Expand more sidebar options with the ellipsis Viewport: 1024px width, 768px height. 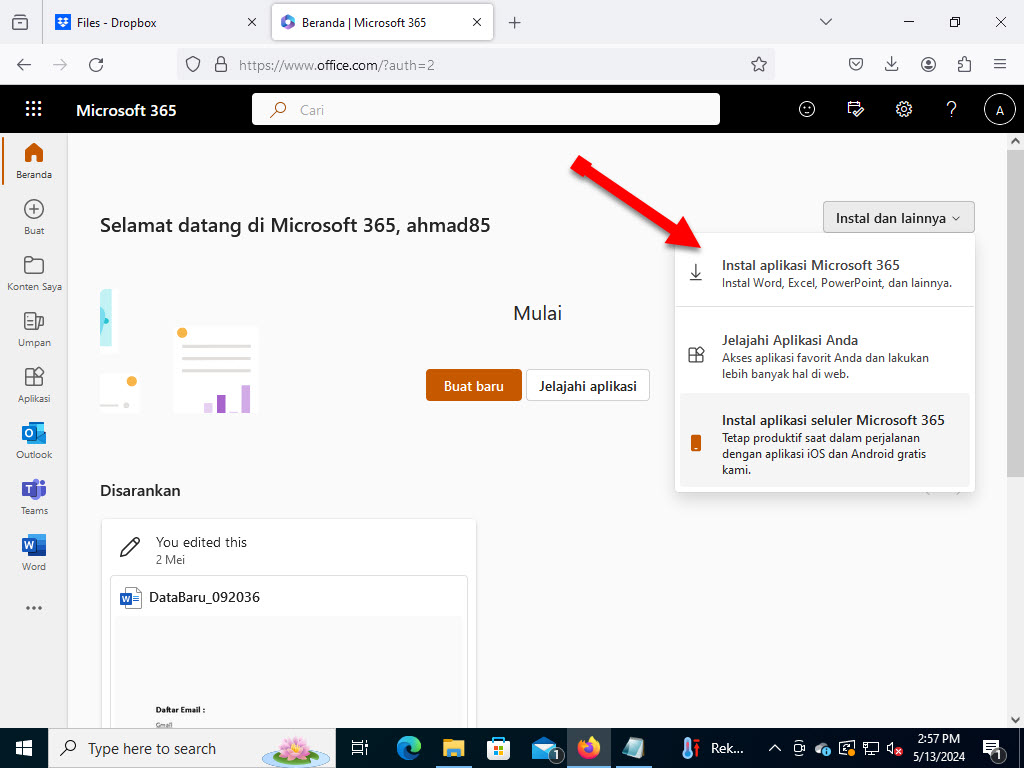(x=33, y=607)
